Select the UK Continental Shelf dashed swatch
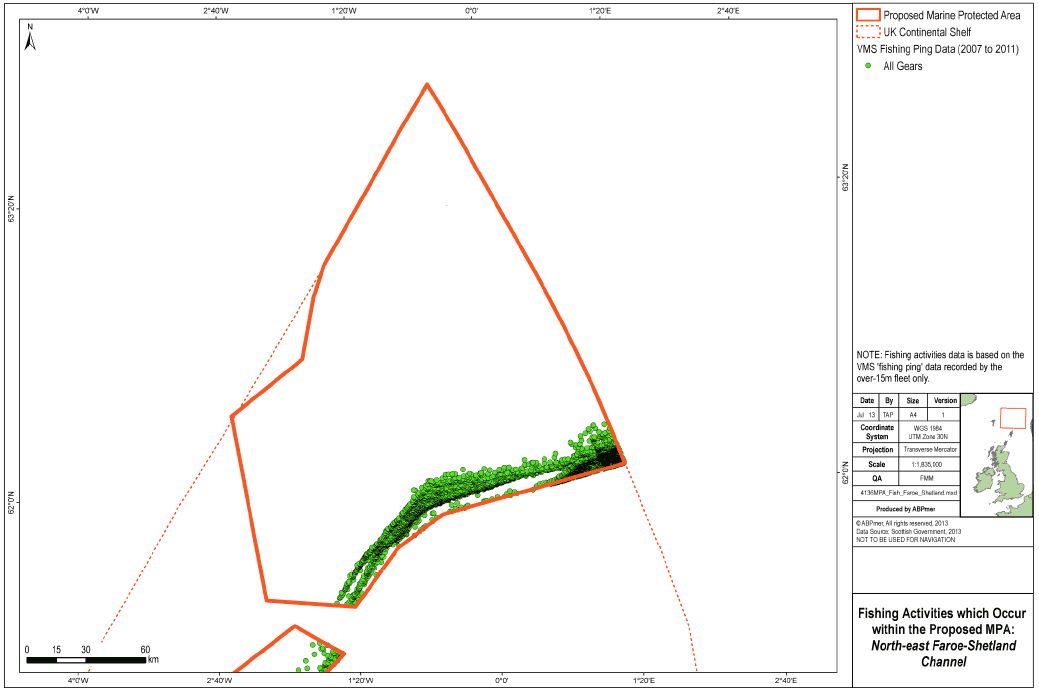Image resolution: width=1039 pixels, height=693 pixels. point(868,32)
